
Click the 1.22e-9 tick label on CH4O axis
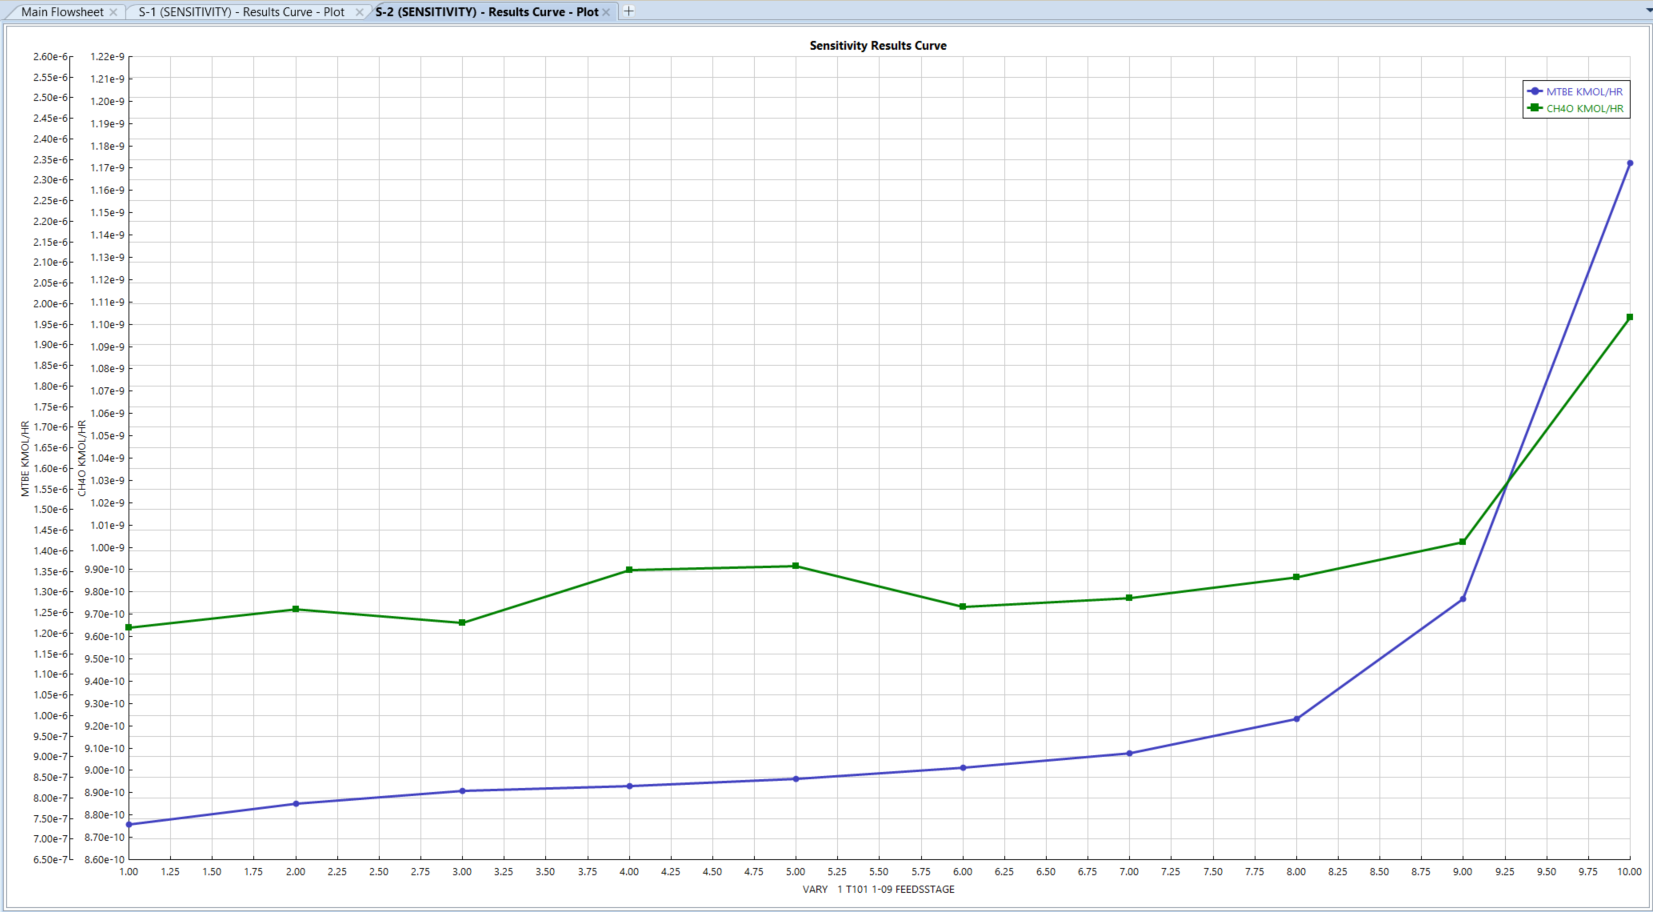point(108,57)
